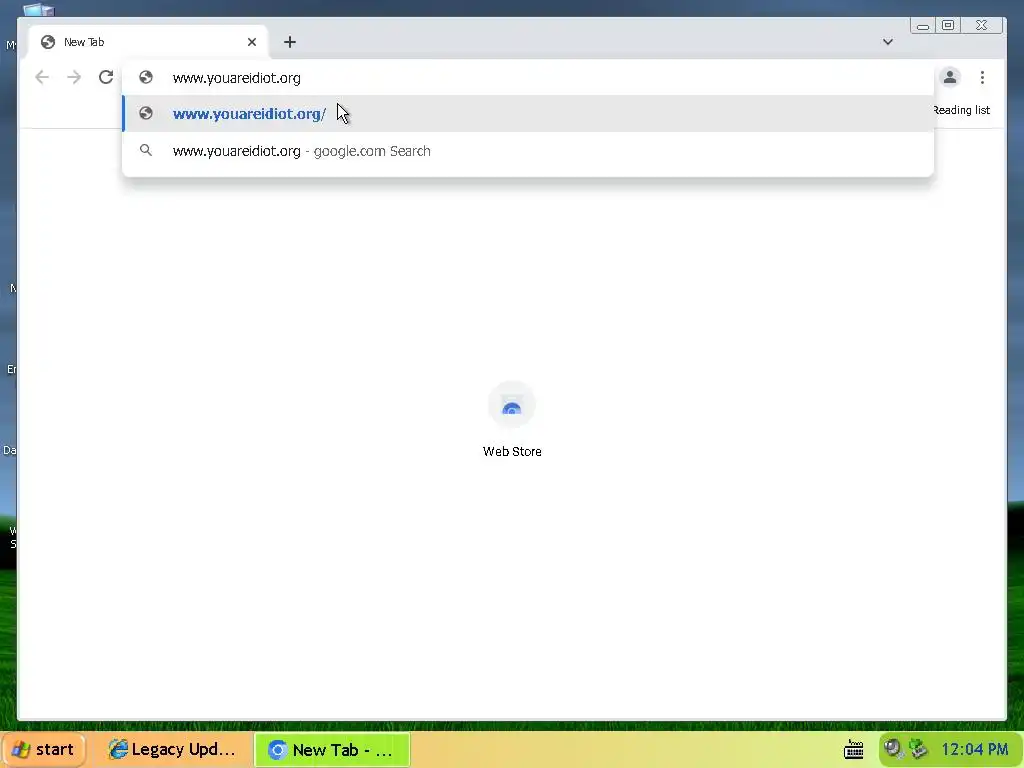Add a new tab with plus button
Image resolution: width=1024 pixels, height=768 pixels.
290,42
